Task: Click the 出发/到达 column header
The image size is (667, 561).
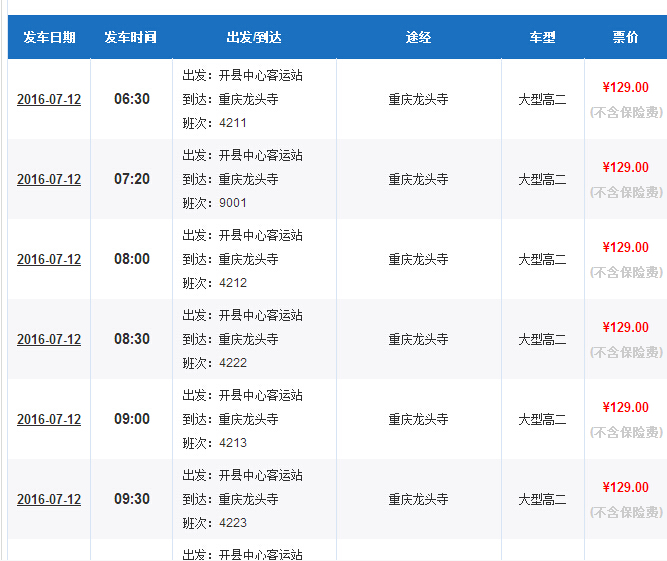Action: point(254,37)
